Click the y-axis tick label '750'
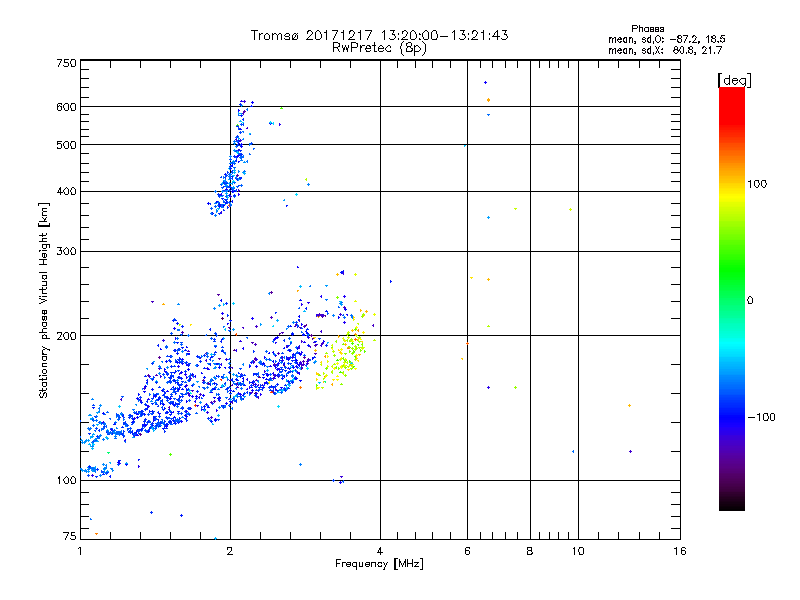Image resolution: width=800 pixels, height=600 pixels. coord(66,63)
